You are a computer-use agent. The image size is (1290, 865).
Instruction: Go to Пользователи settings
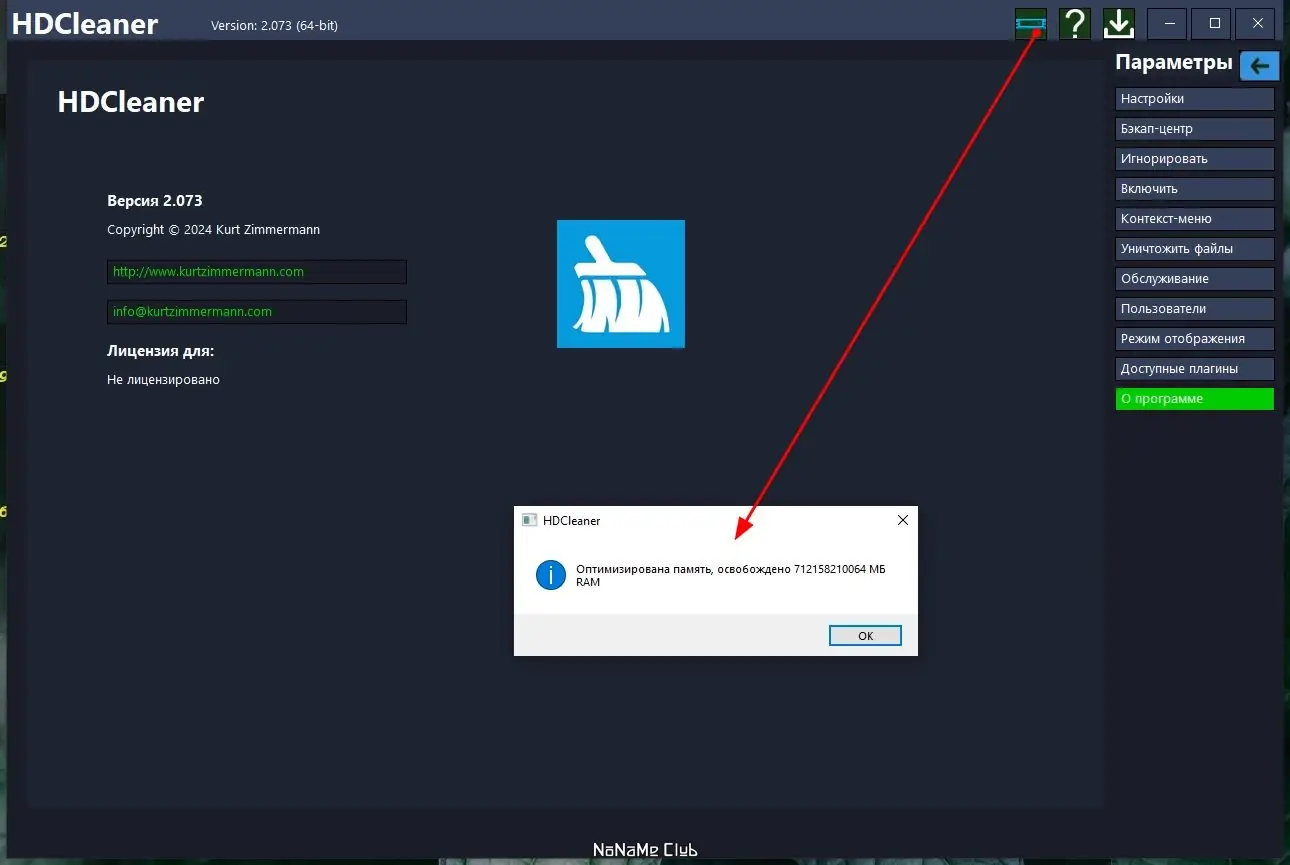(1195, 309)
